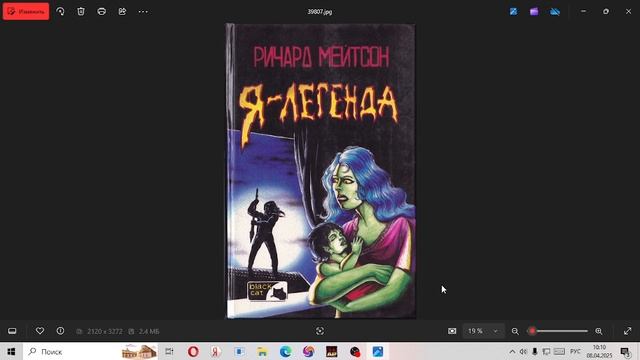Screen dimensions: 640x360
Task: Open the three-dots more options menu
Action: point(143,11)
